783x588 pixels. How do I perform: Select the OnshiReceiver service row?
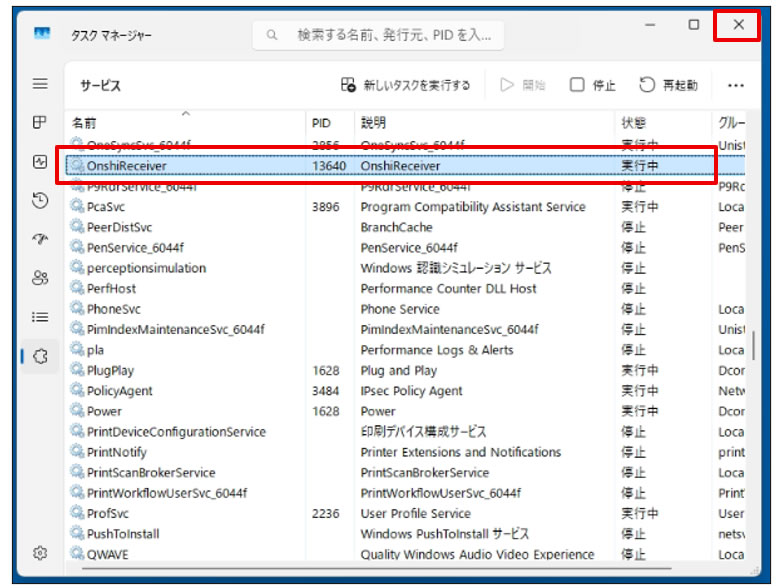(405, 166)
